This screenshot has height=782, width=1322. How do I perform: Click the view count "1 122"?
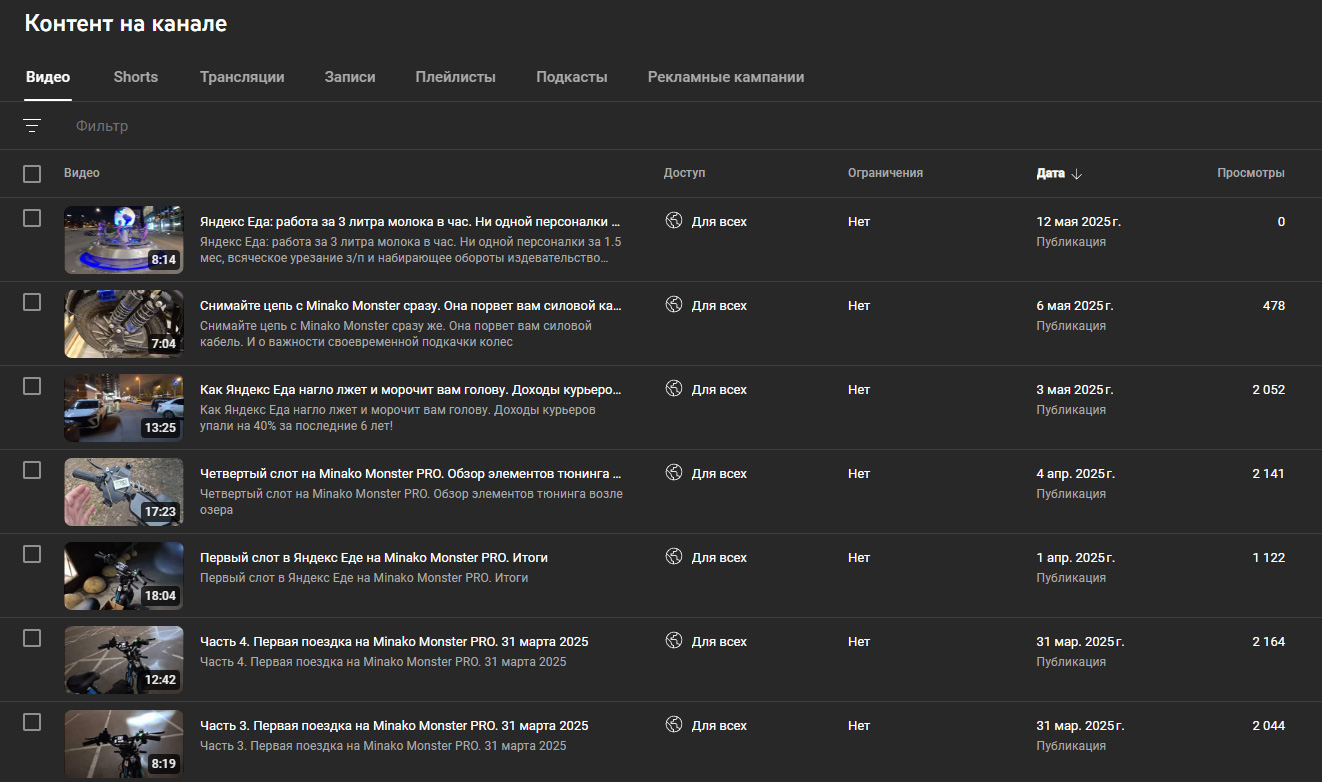coord(1269,558)
